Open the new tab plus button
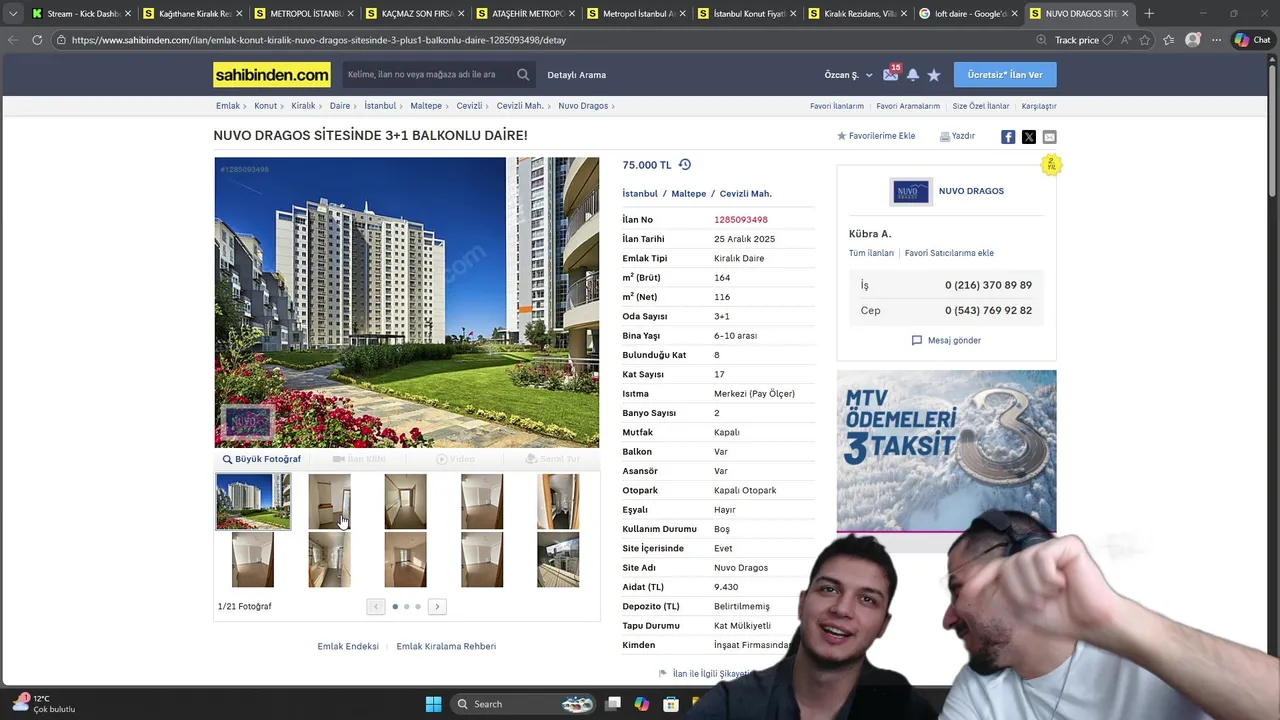 pos(1149,14)
